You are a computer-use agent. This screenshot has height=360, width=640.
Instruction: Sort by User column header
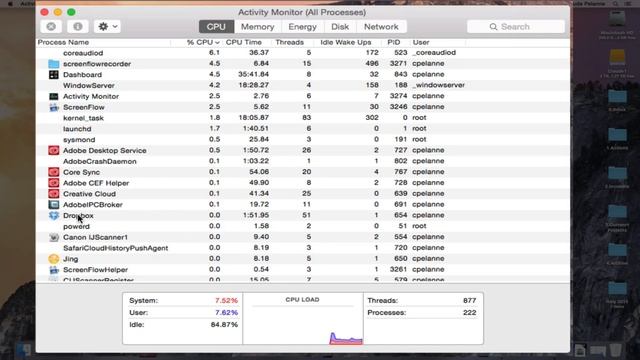tap(421, 42)
